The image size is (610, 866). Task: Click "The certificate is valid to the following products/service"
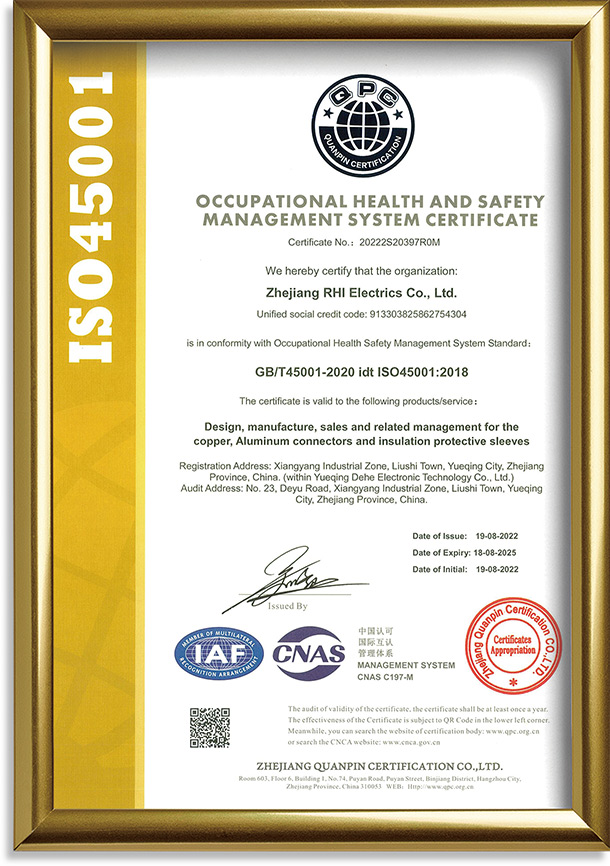point(358,401)
